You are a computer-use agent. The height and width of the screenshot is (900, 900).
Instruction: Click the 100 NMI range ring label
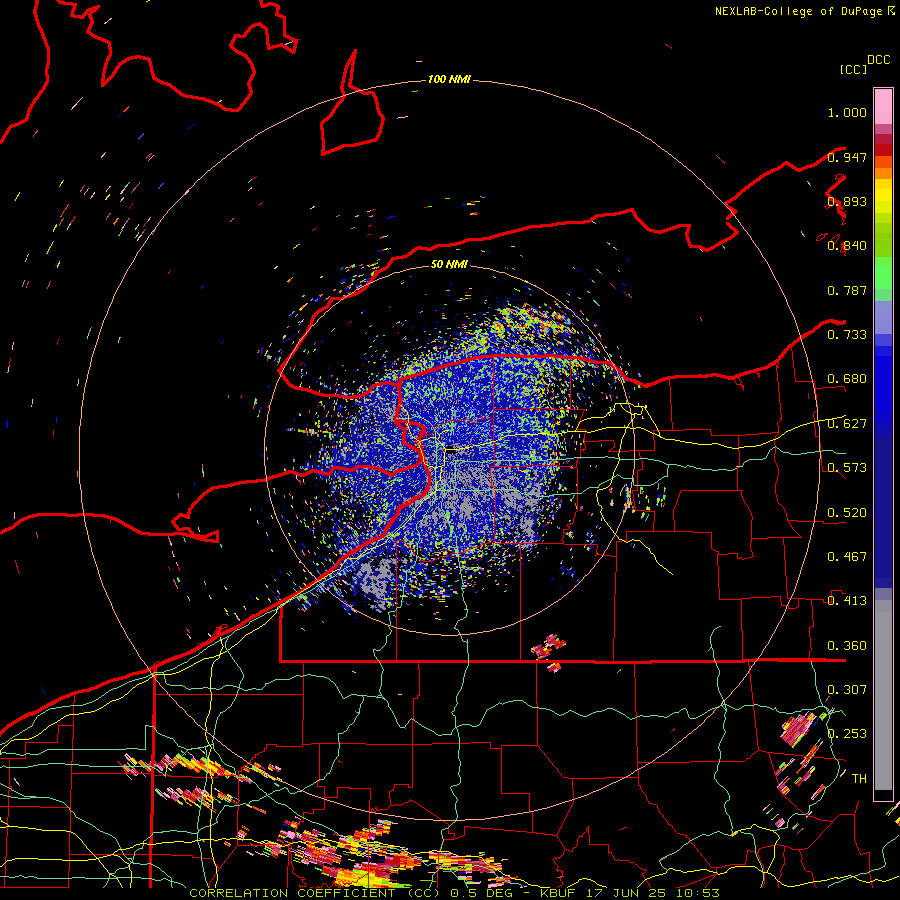click(449, 79)
